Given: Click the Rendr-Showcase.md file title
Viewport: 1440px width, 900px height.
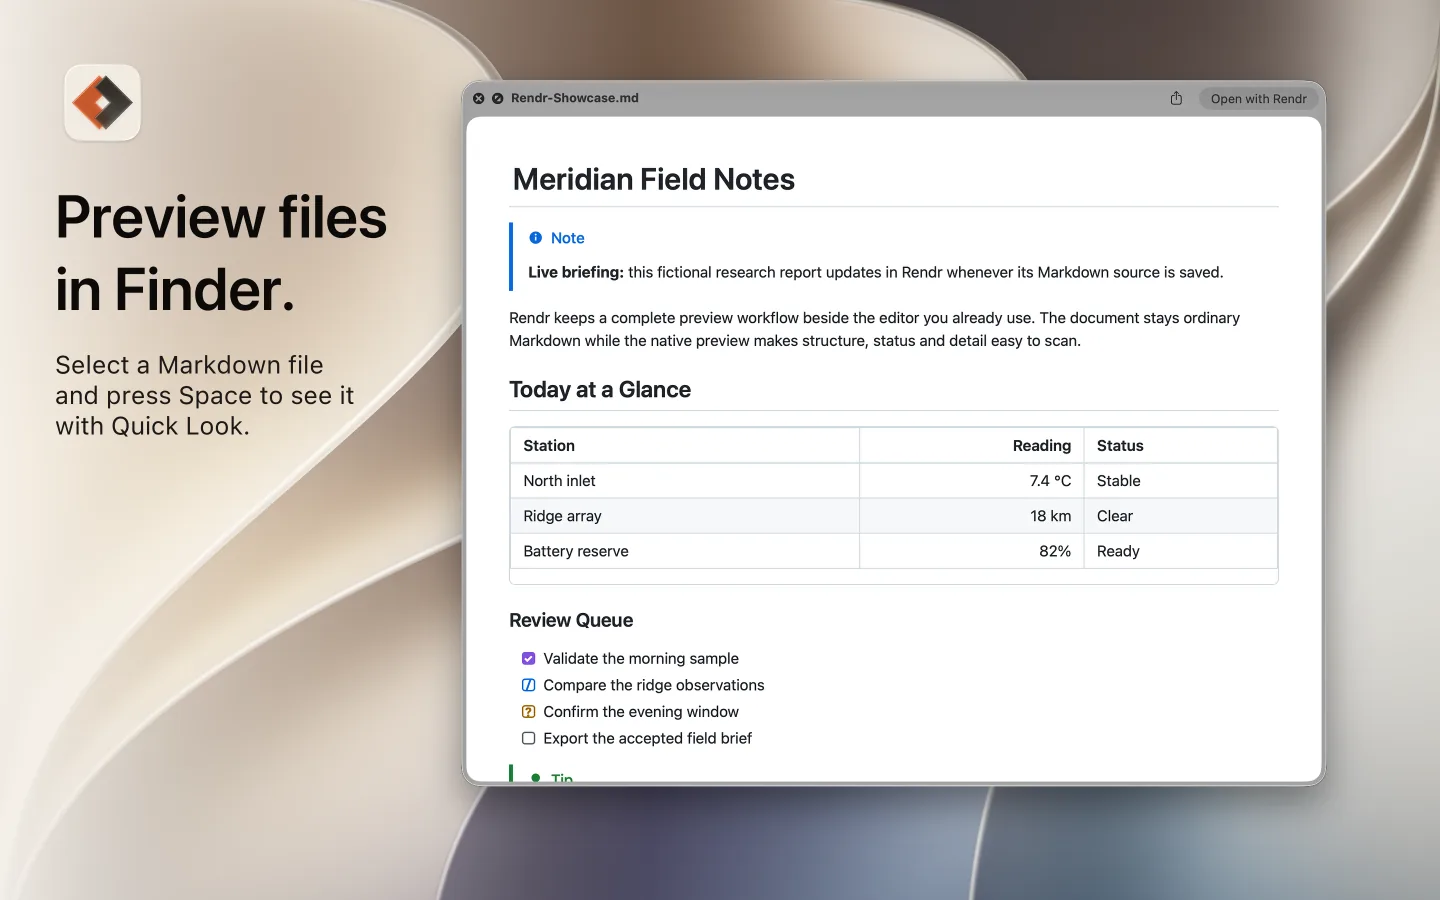Looking at the screenshot, I should tap(575, 98).
